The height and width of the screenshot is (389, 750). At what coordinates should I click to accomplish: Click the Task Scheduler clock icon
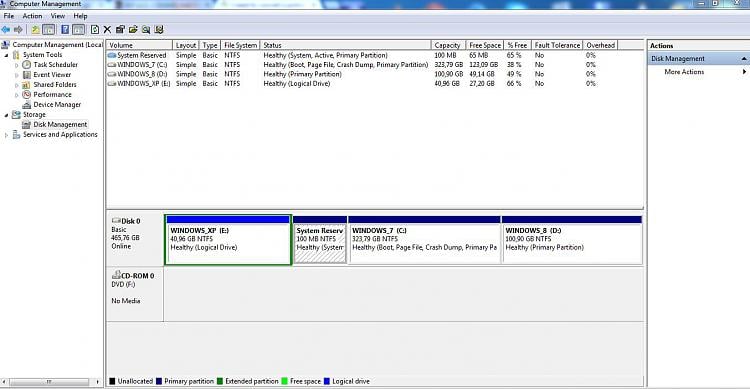click(x=27, y=65)
